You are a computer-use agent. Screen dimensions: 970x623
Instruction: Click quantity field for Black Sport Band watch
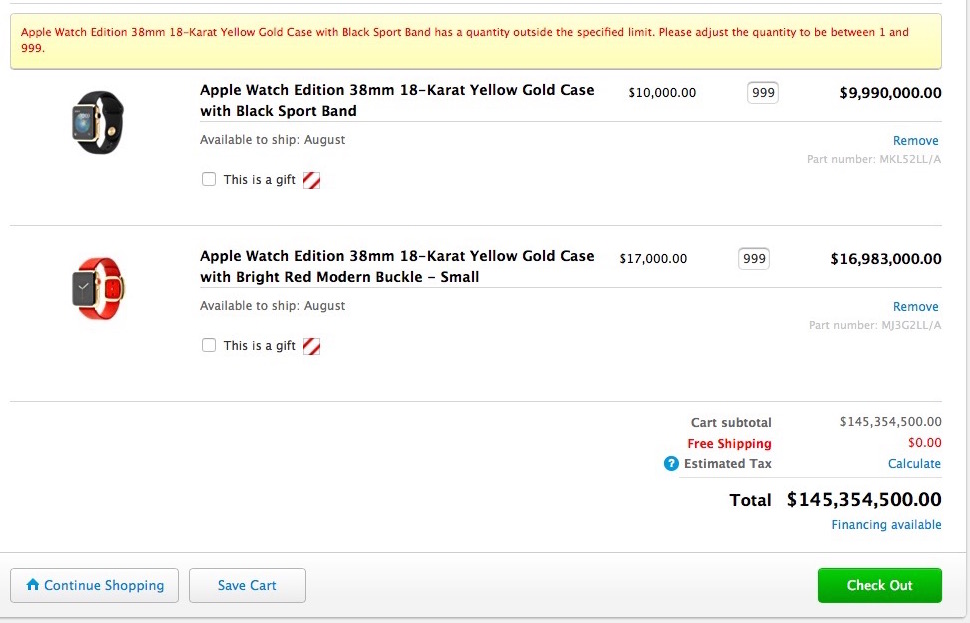click(x=763, y=93)
